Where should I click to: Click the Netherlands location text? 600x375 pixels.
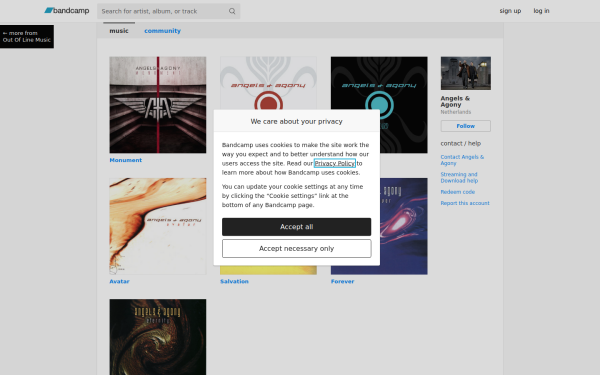click(456, 112)
